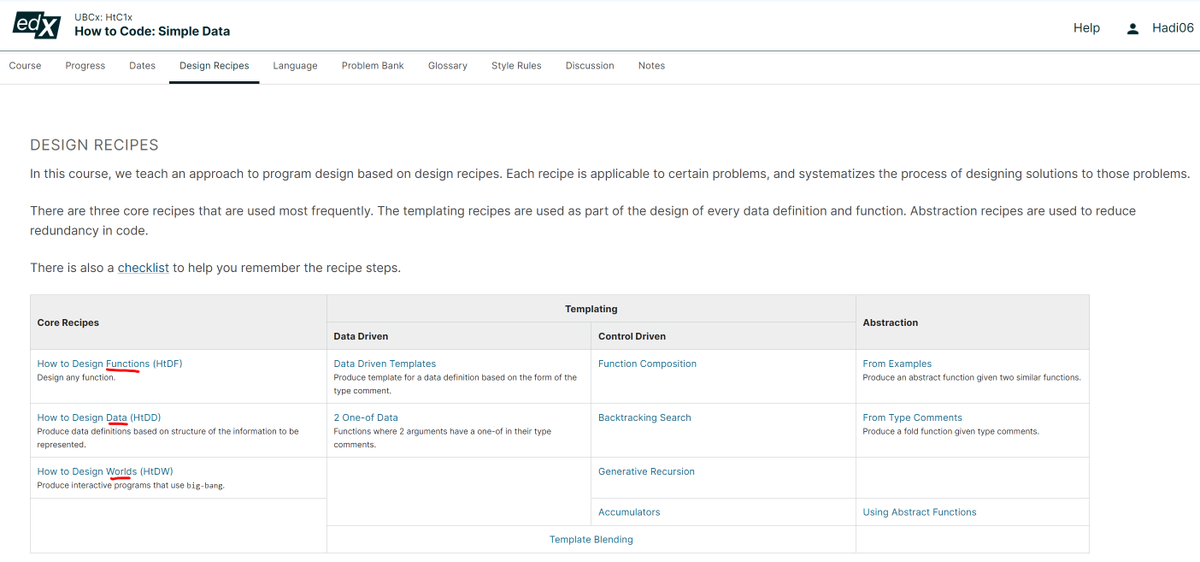Open How to Design Data (HtDD) link
Screen dimensions: 1200x562
99,418
